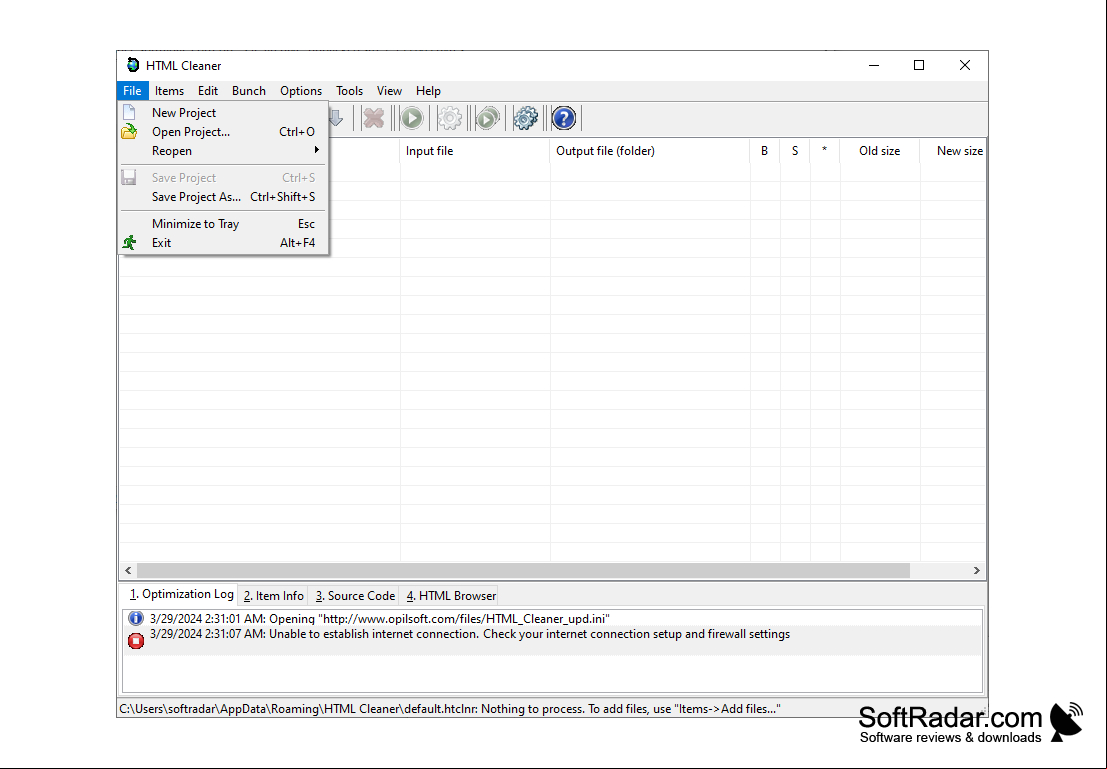The height and width of the screenshot is (769, 1107).
Task: Click the B column header
Action: coord(765,150)
